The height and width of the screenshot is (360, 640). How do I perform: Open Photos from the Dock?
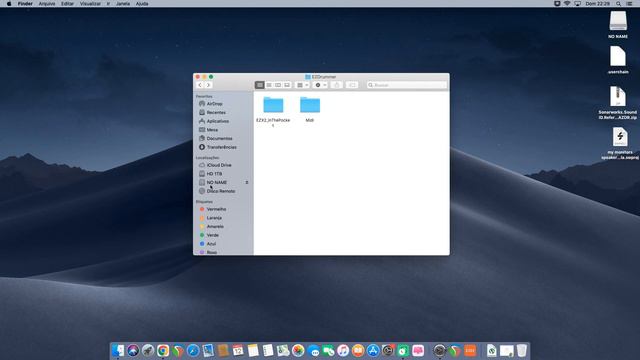click(298, 351)
